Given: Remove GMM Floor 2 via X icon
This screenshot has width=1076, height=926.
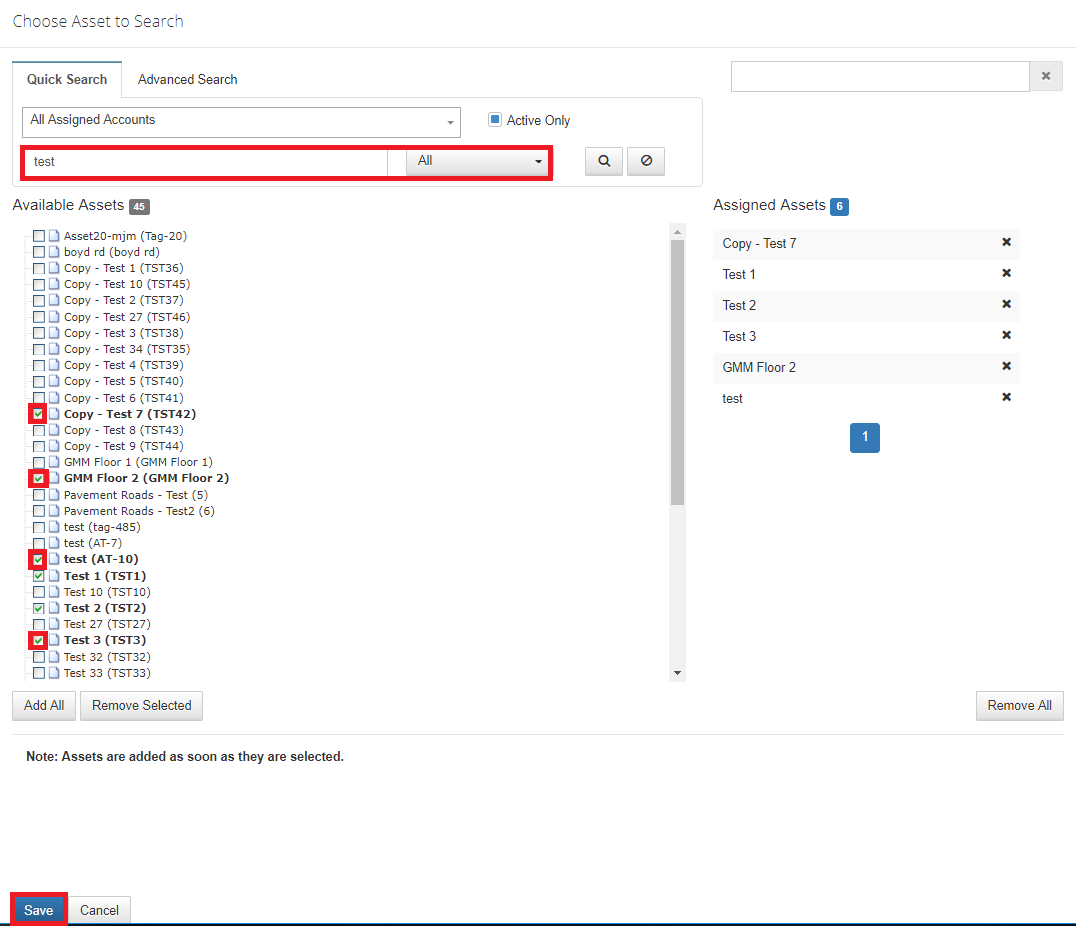Looking at the screenshot, I should click(x=1006, y=367).
